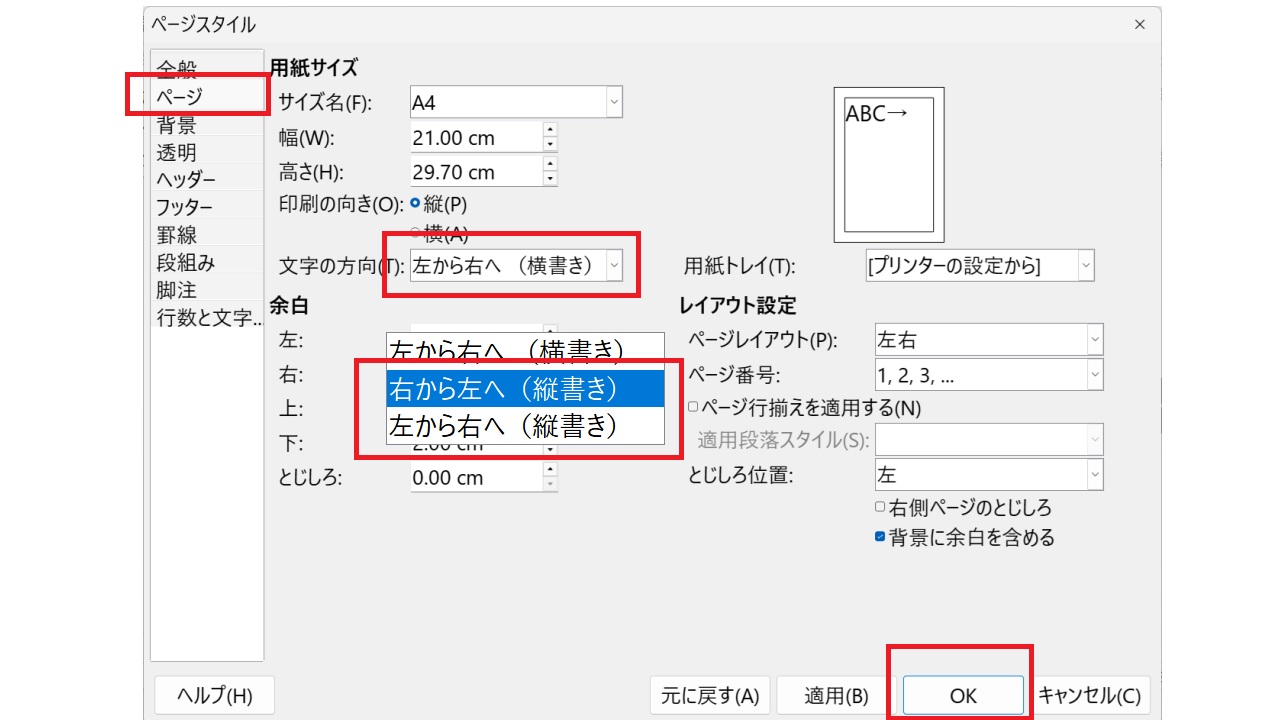Increase 幅 value with up arrow
This screenshot has width=1280, height=720.
550,131
